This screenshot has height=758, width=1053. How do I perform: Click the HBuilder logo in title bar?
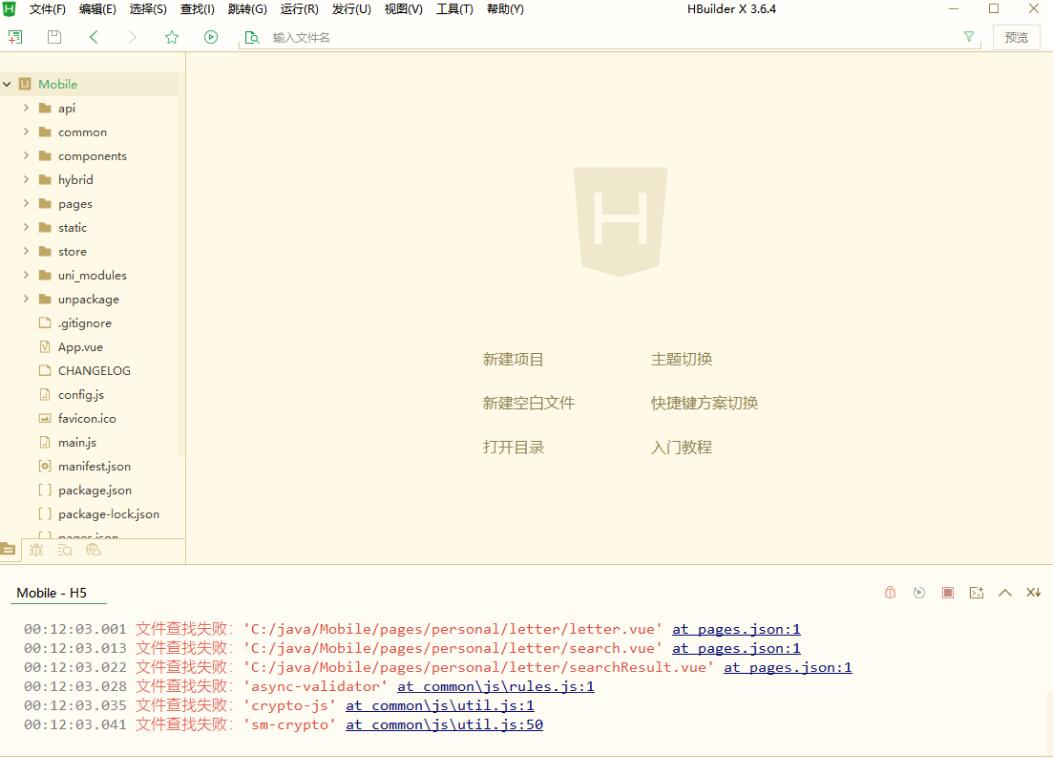pyautogui.click(x=9, y=9)
